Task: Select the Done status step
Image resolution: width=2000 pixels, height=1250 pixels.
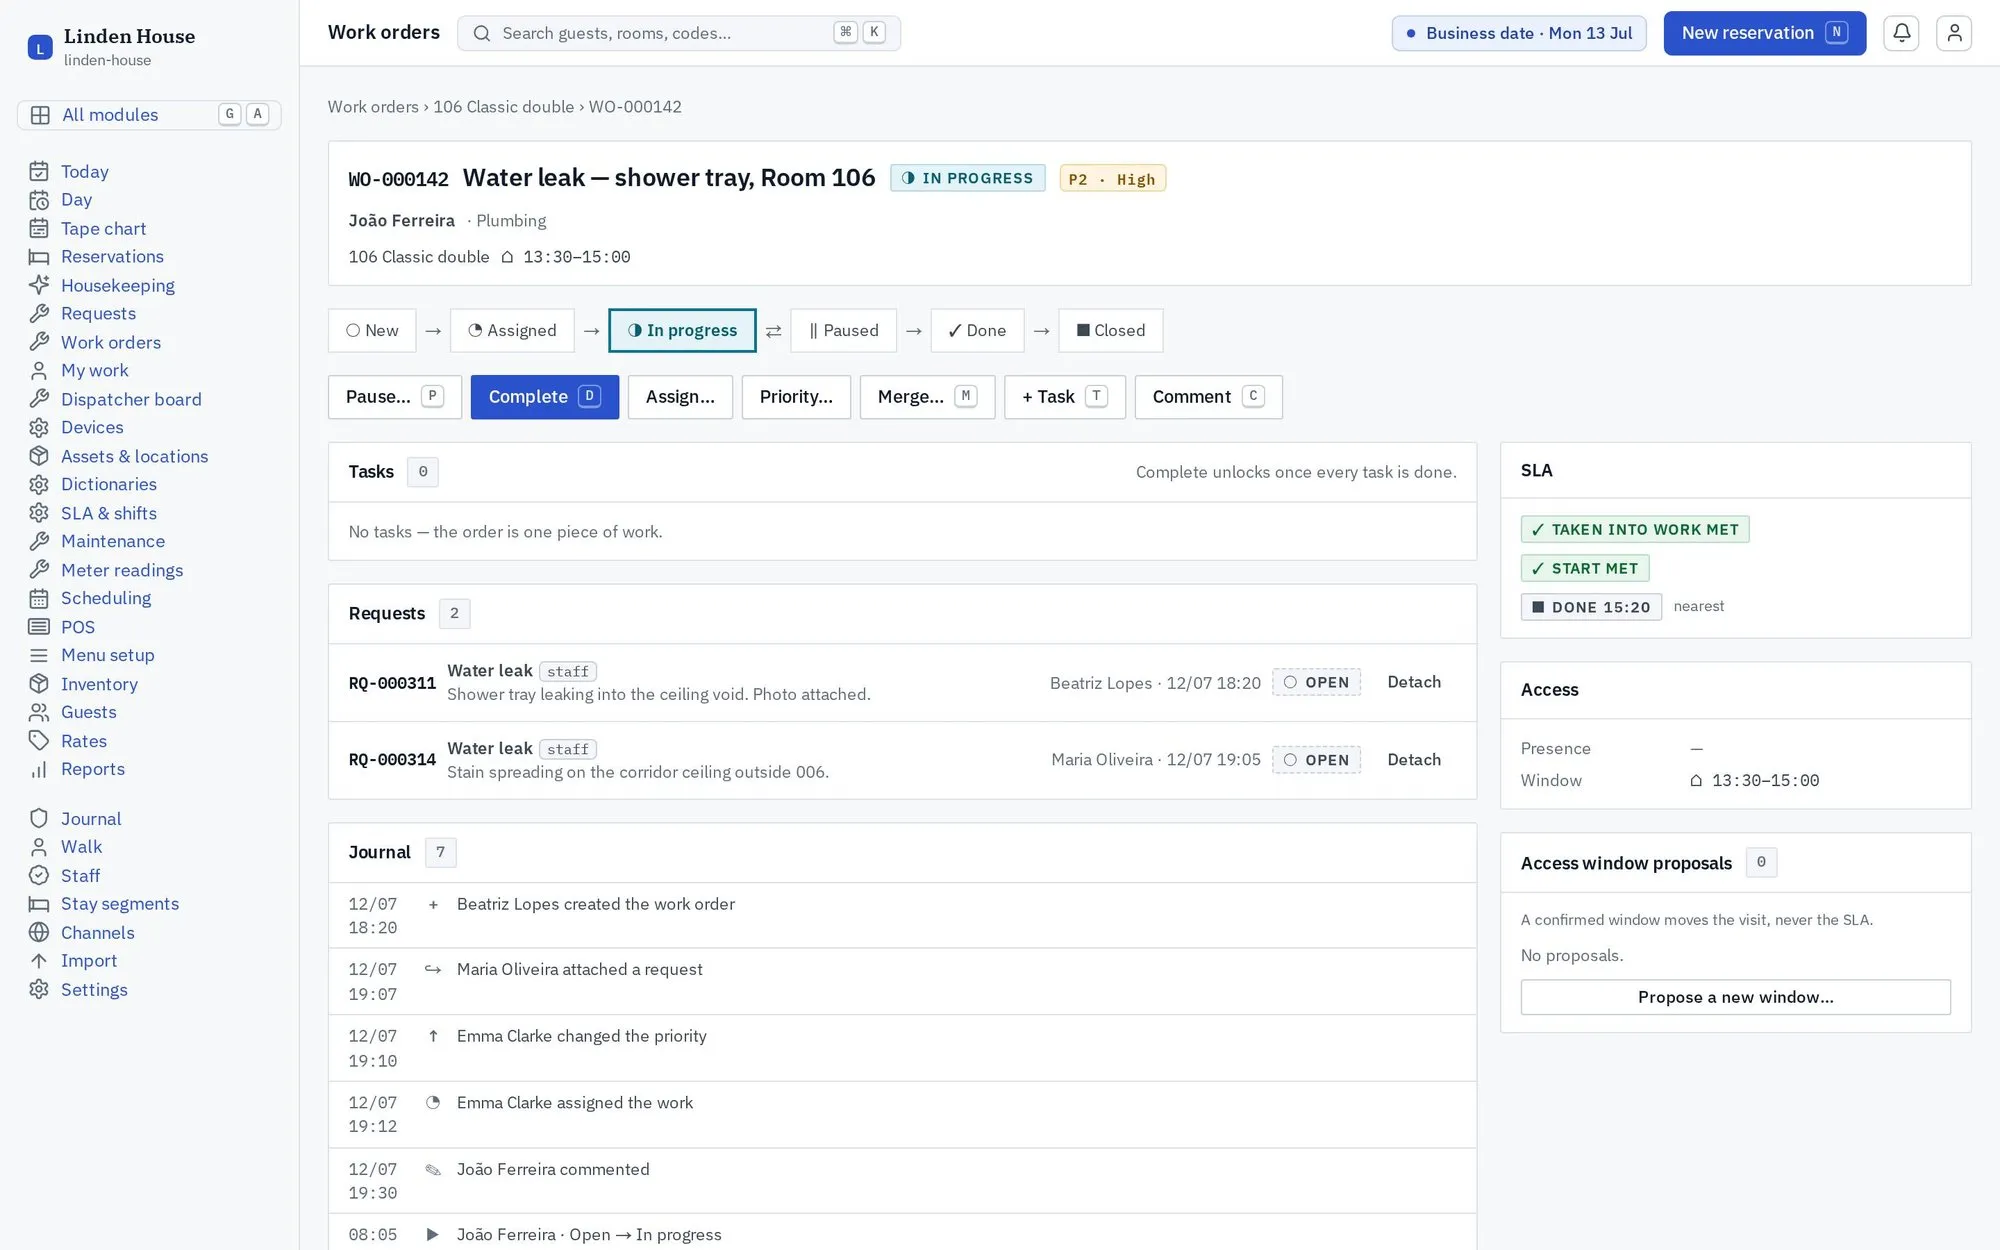Action: [977, 330]
